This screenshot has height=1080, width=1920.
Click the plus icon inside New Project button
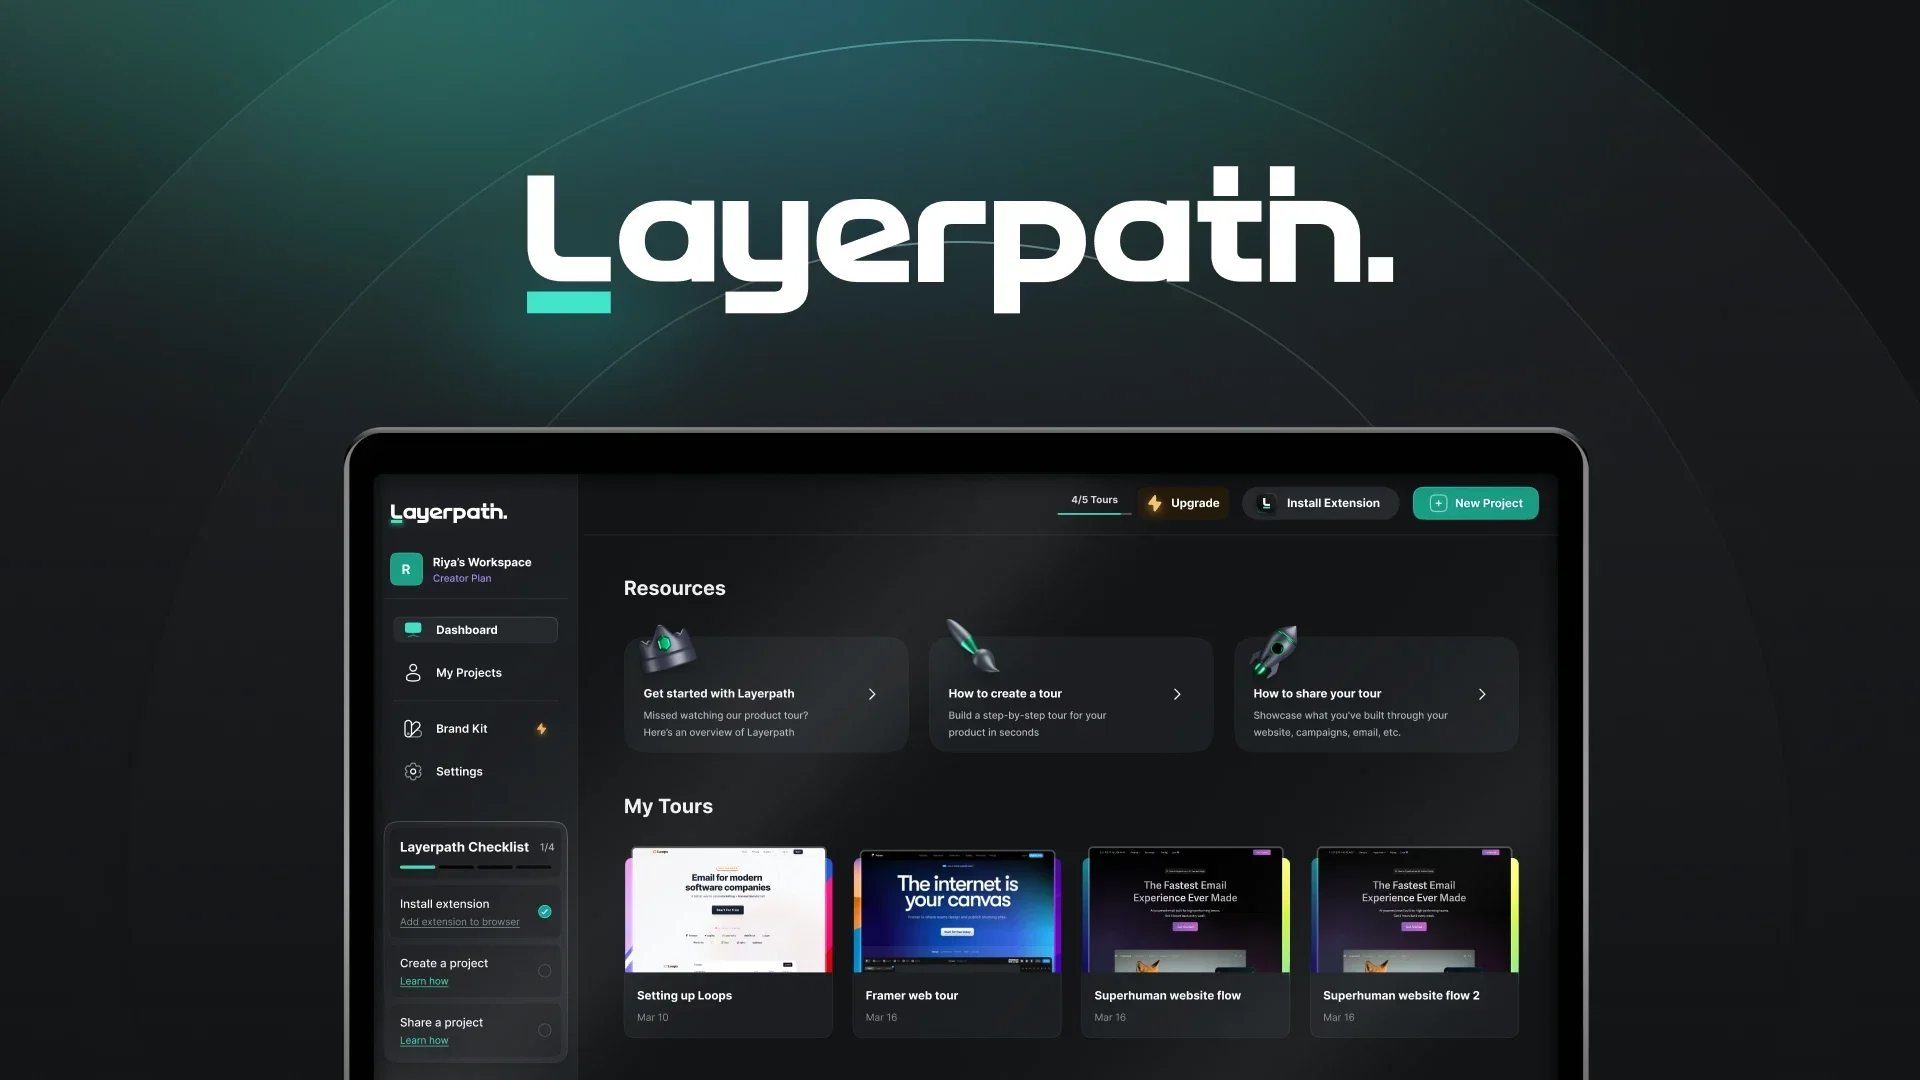pyautogui.click(x=1438, y=504)
